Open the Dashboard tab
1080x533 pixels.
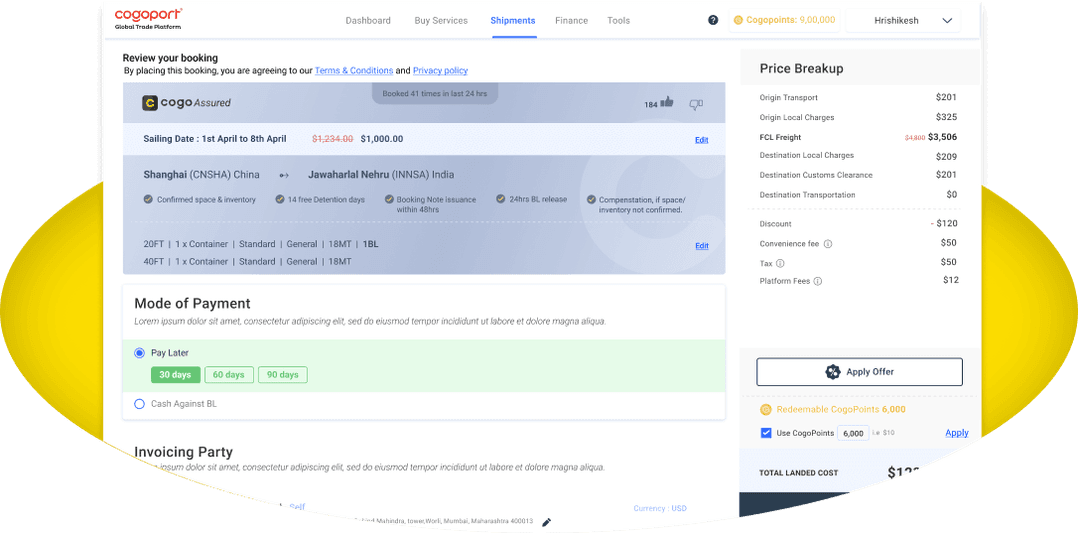tap(368, 21)
